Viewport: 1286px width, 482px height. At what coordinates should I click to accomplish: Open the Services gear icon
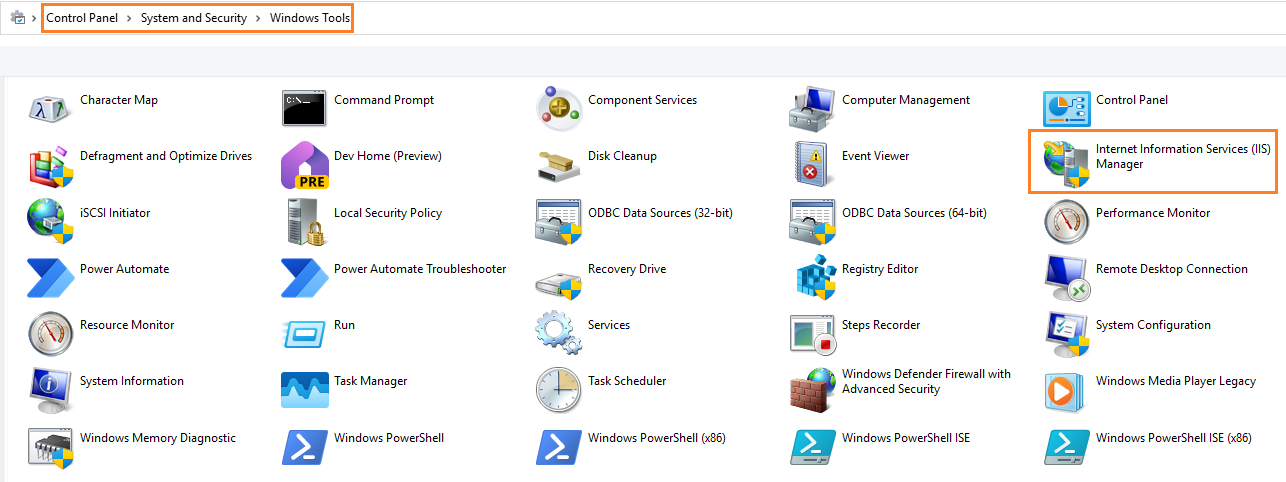click(x=559, y=332)
